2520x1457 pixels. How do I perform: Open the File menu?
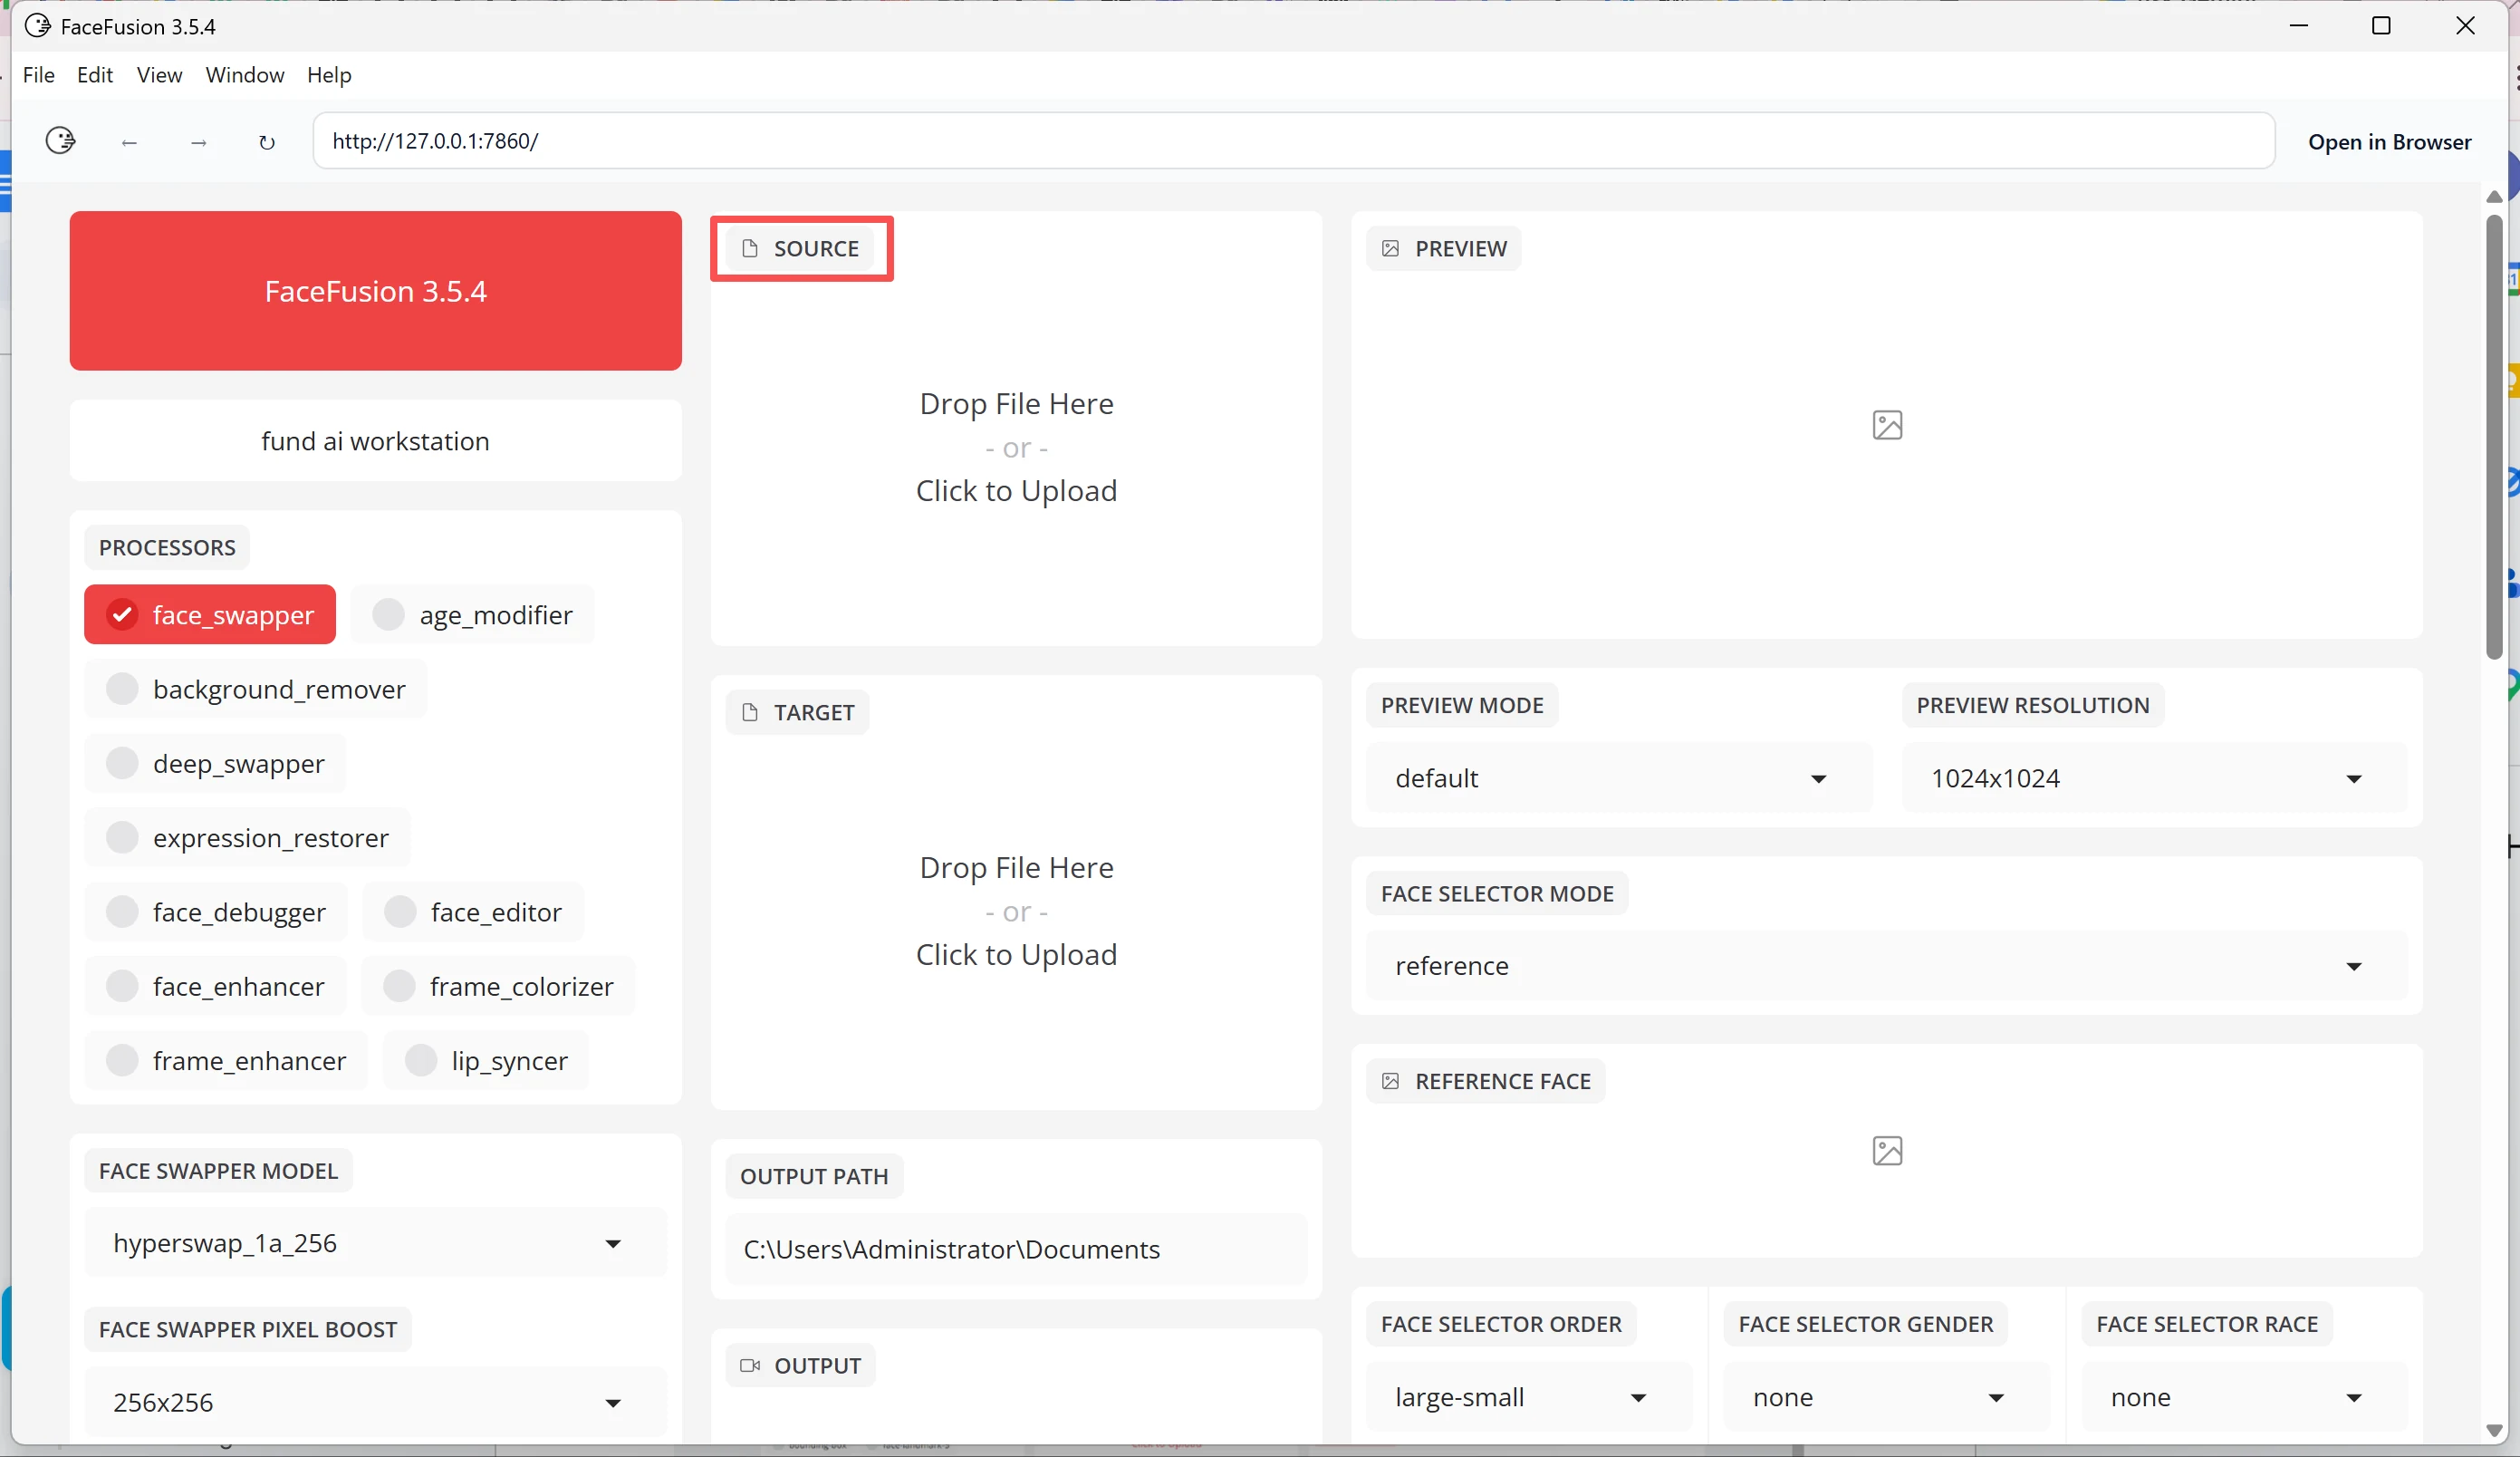[x=38, y=75]
